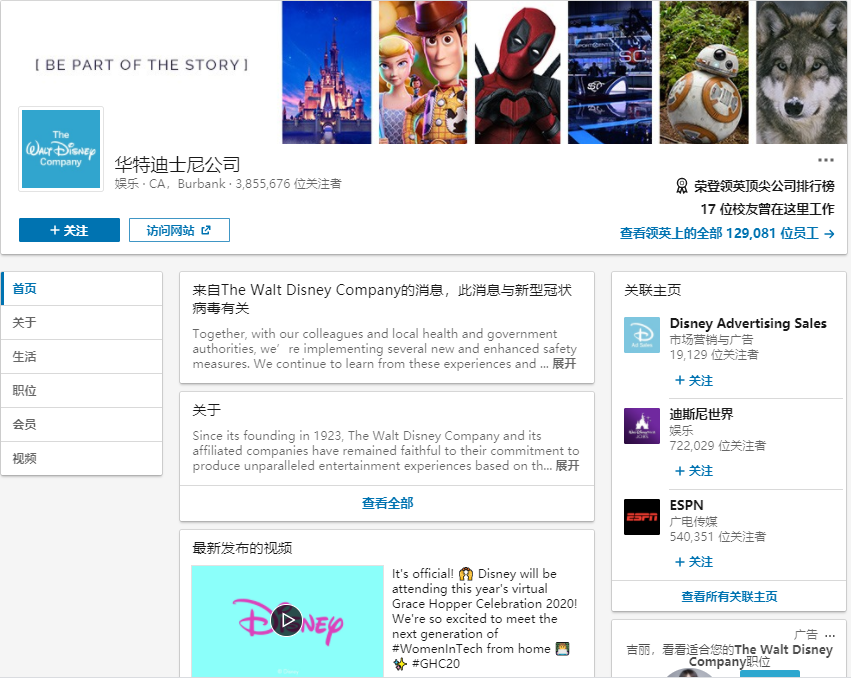Play the Disney video
The image size is (851, 679).
[x=287, y=620]
